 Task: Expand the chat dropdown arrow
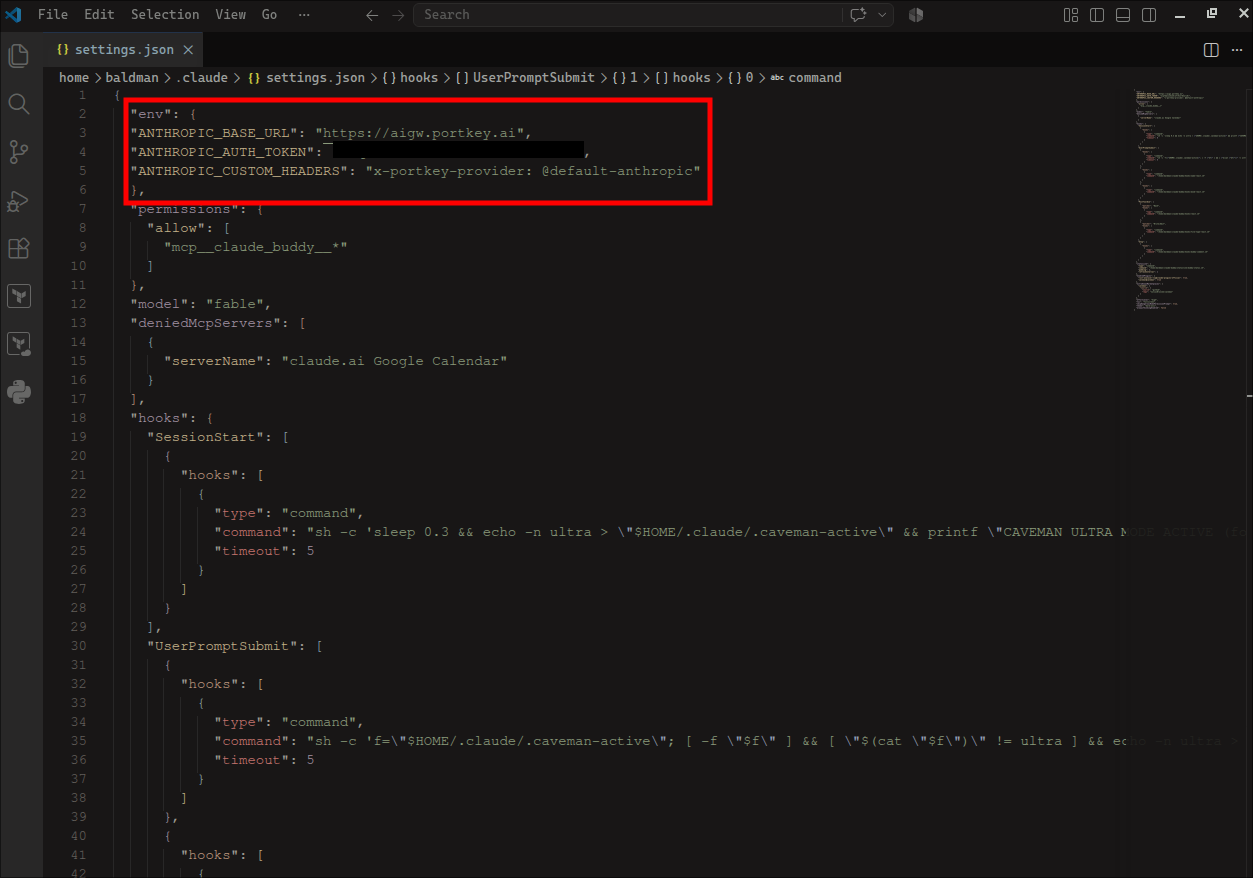(x=882, y=15)
